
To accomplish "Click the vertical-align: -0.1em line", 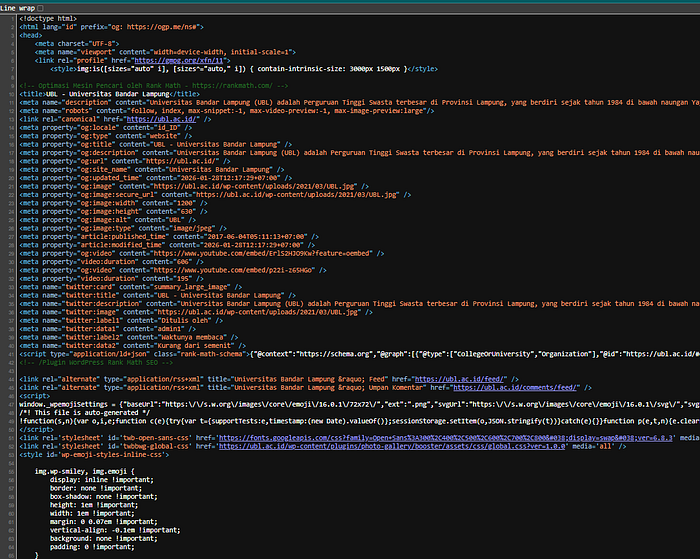I will pos(115,531).
